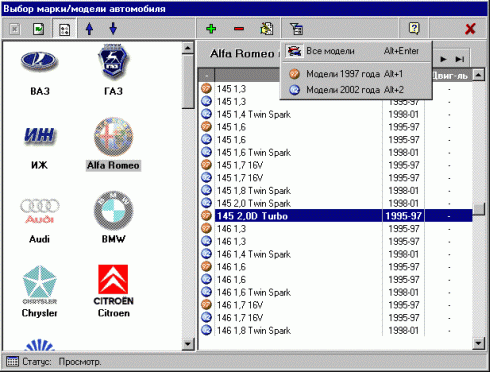Select the ВАЗ brand logo

(x=40, y=62)
